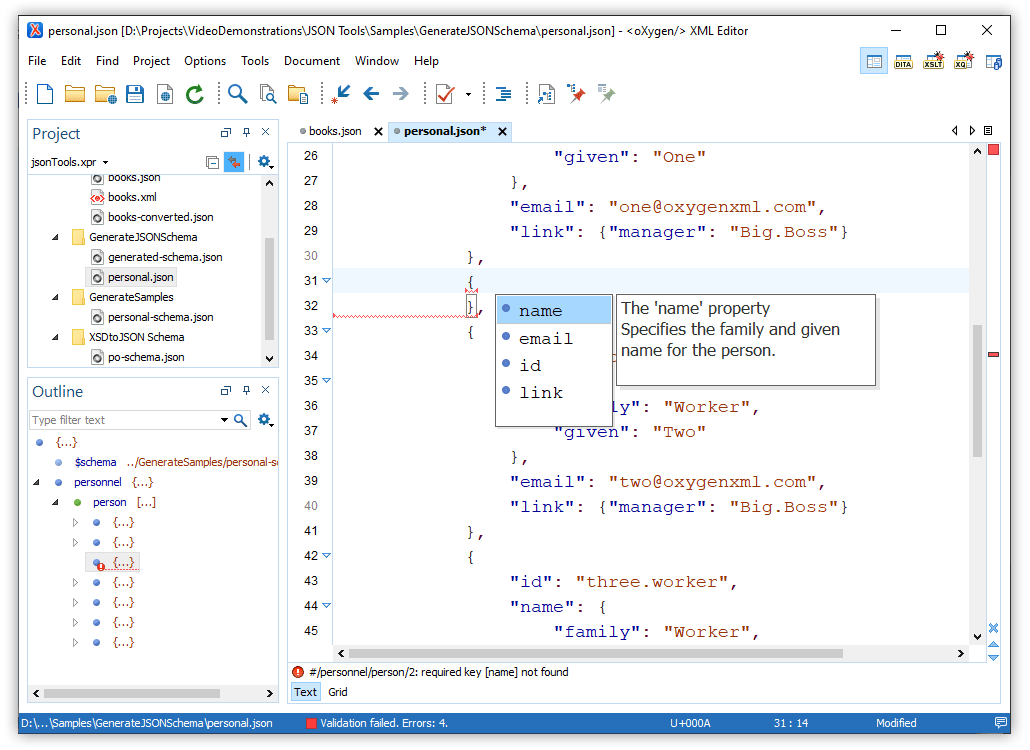This screenshot has width=1030, height=750.
Task: Click the editor horizontal scrollbar thumb
Action: click(x=595, y=653)
